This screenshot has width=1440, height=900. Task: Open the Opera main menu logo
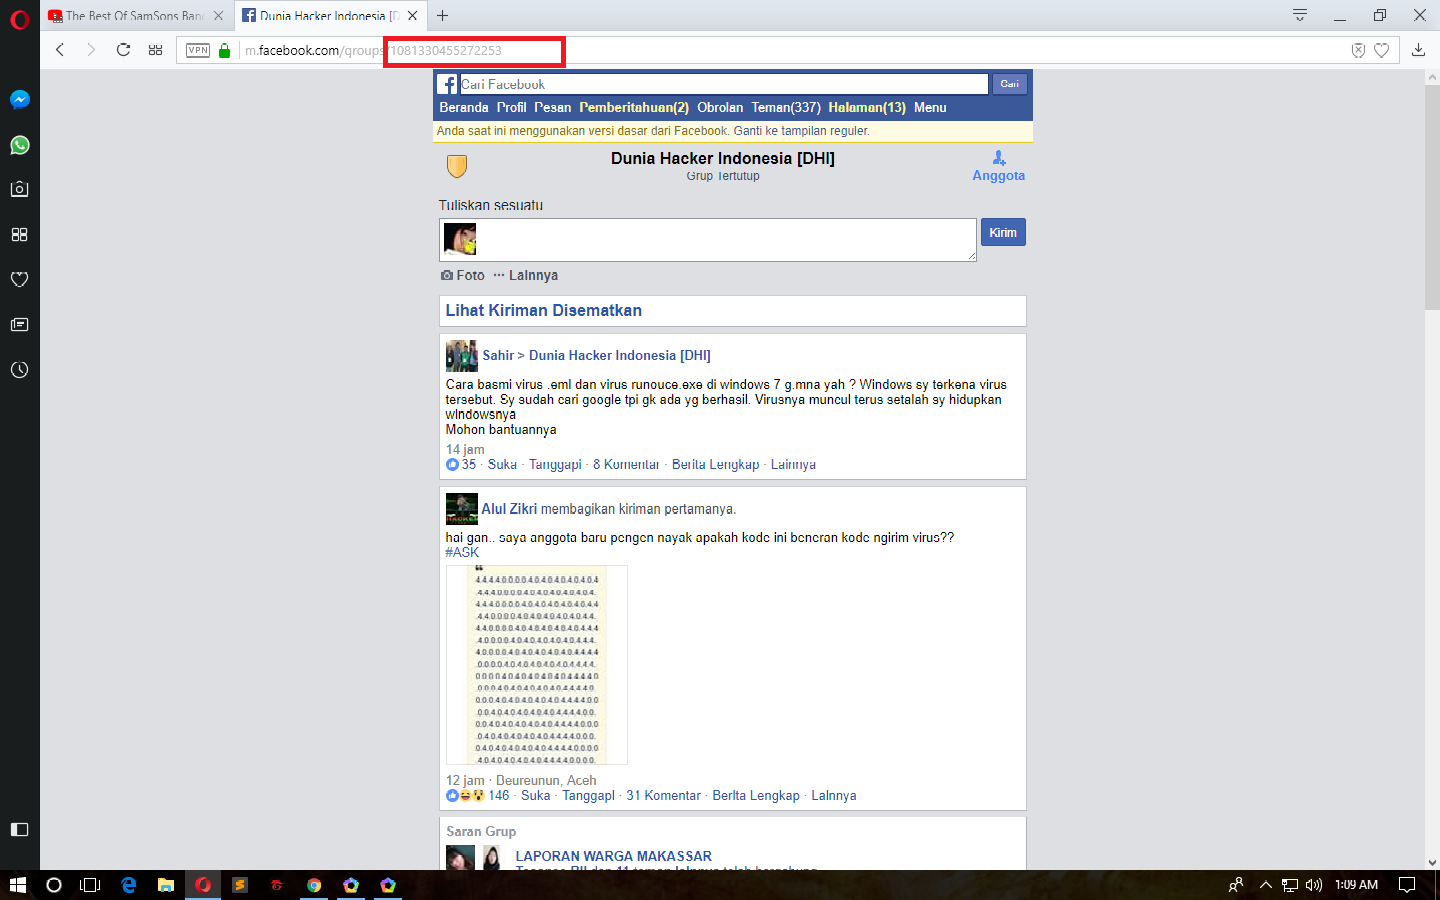(x=19, y=20)
